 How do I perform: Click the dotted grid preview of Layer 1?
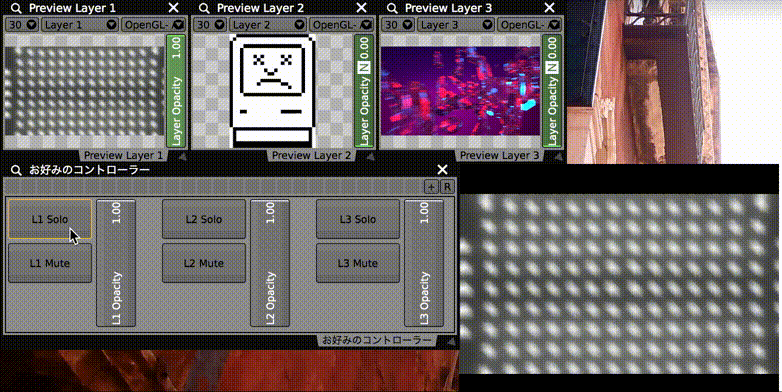click(x=84, y=91)
